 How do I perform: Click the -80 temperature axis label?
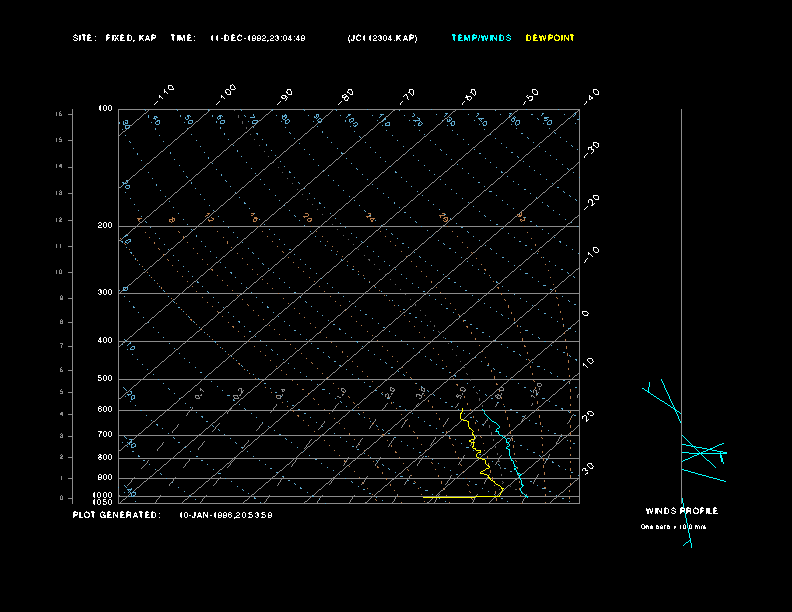(345, 96)
